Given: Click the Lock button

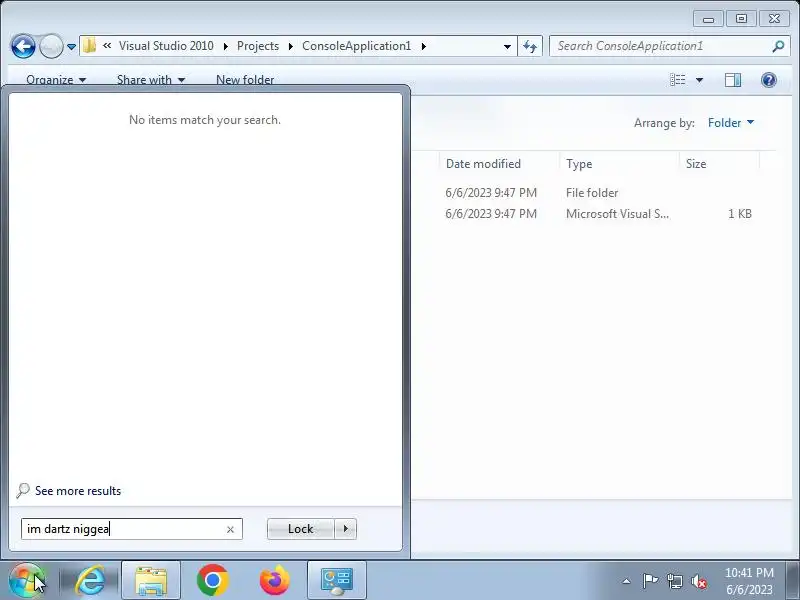Looking at the screenshot, I should click(x=301, y=529).
